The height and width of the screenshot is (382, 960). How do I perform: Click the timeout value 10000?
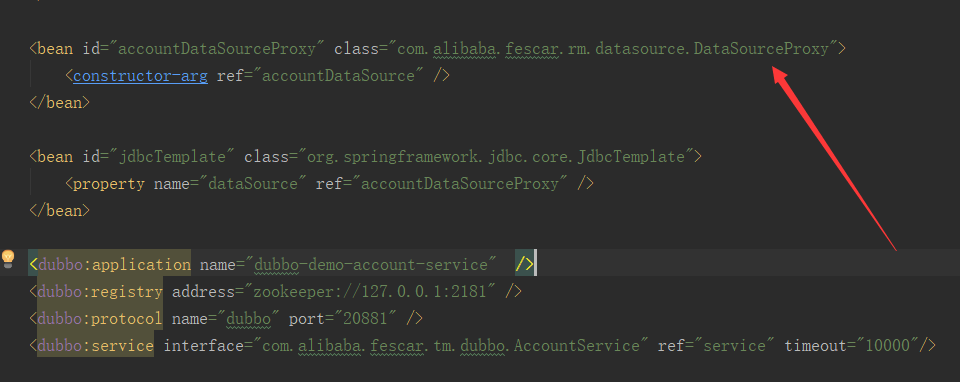point(887,346)
